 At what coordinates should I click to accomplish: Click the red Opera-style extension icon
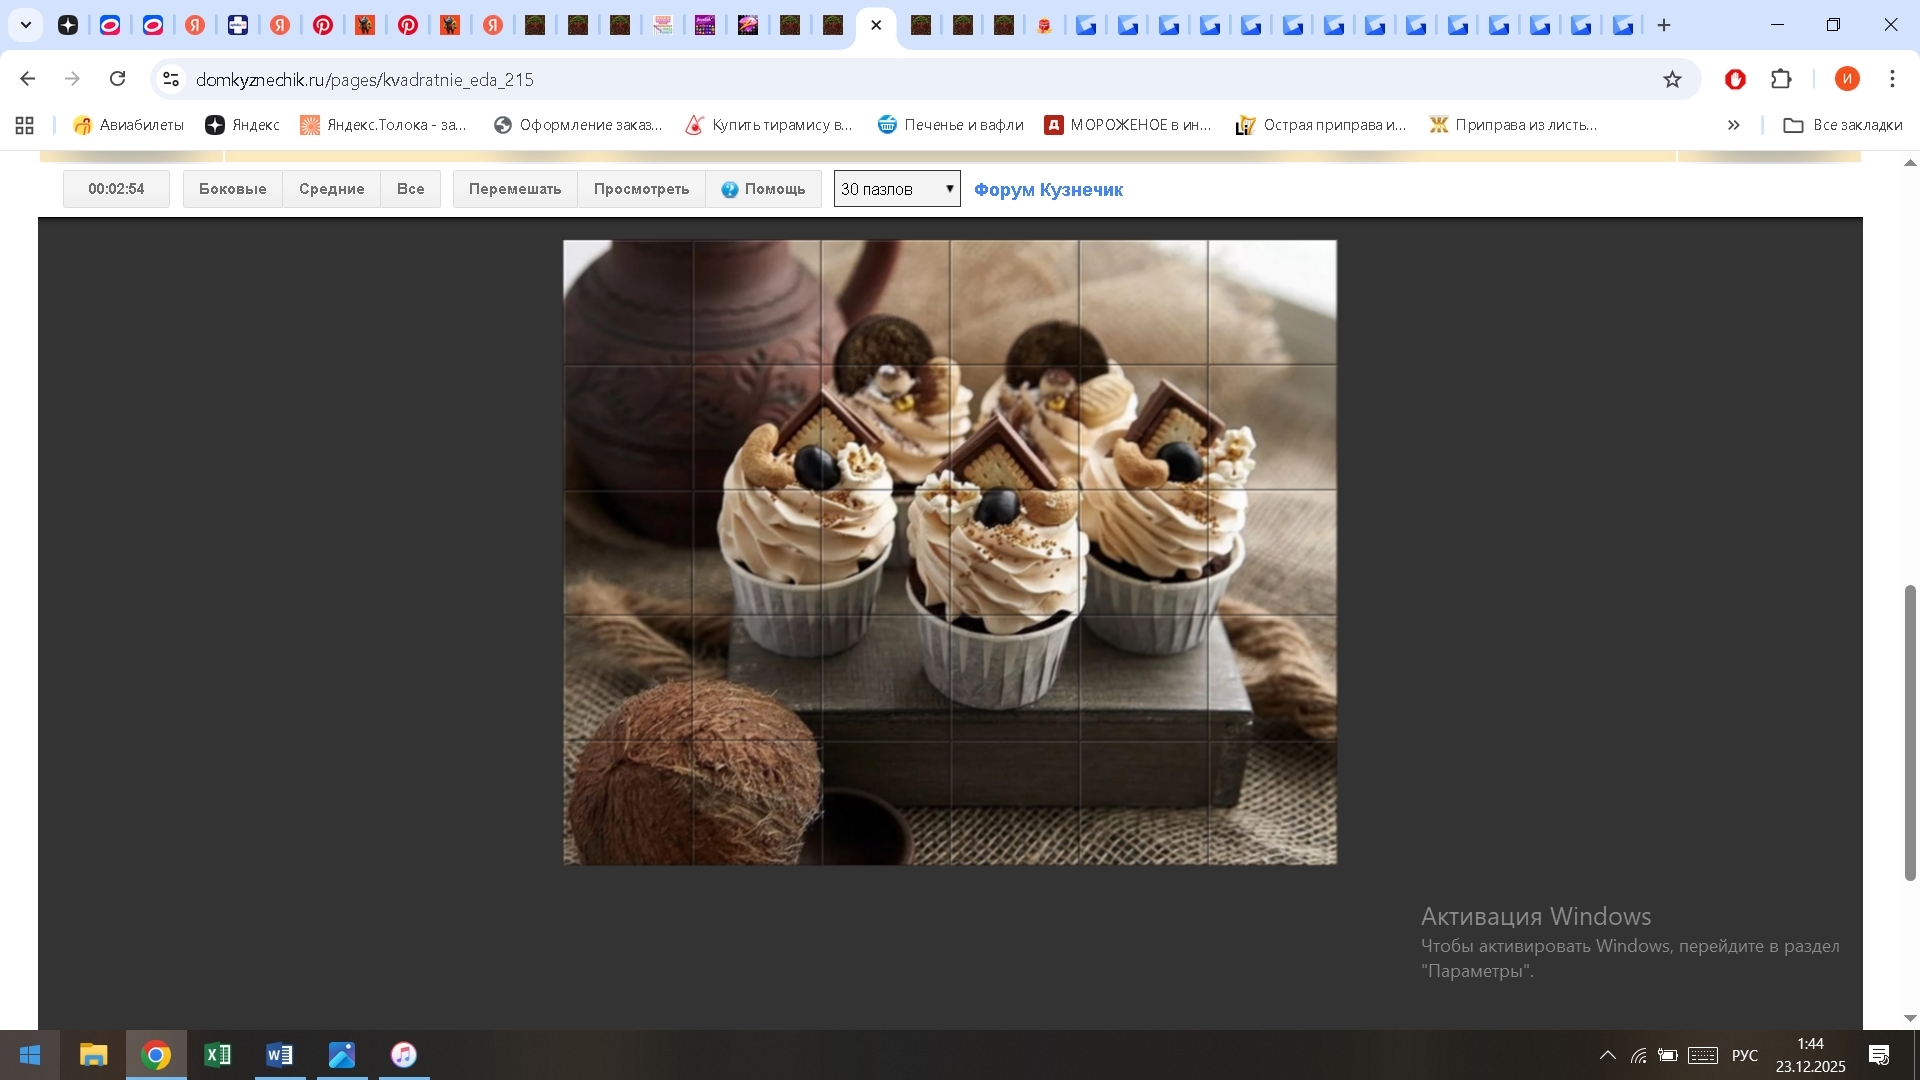point(1735,79)
